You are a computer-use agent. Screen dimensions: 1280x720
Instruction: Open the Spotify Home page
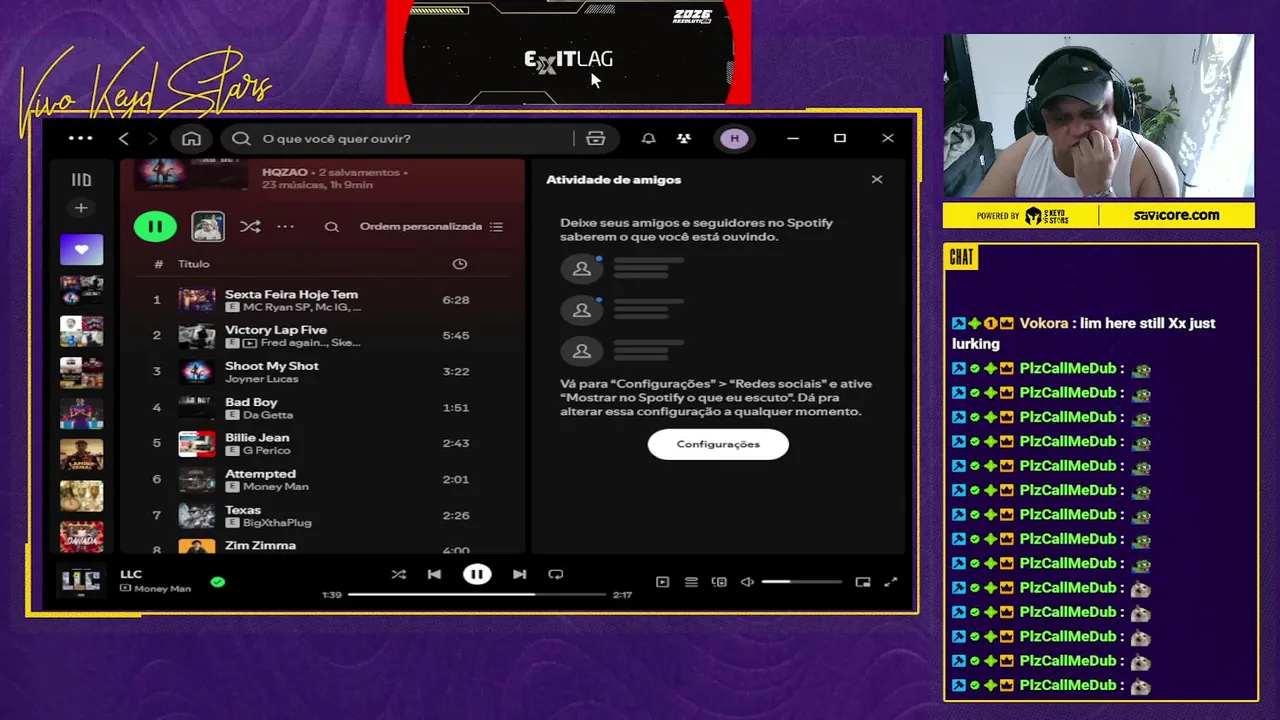[x=191, y=138]
